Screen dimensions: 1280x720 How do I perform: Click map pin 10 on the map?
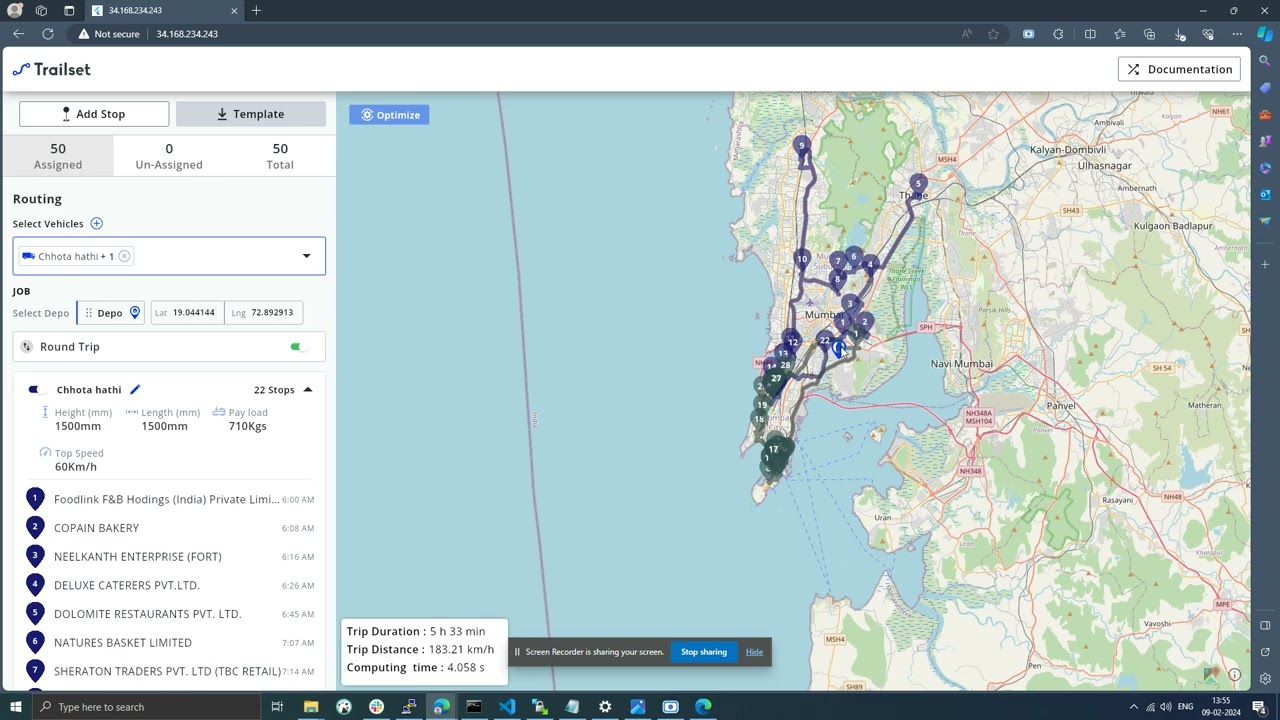click(801, 261)
